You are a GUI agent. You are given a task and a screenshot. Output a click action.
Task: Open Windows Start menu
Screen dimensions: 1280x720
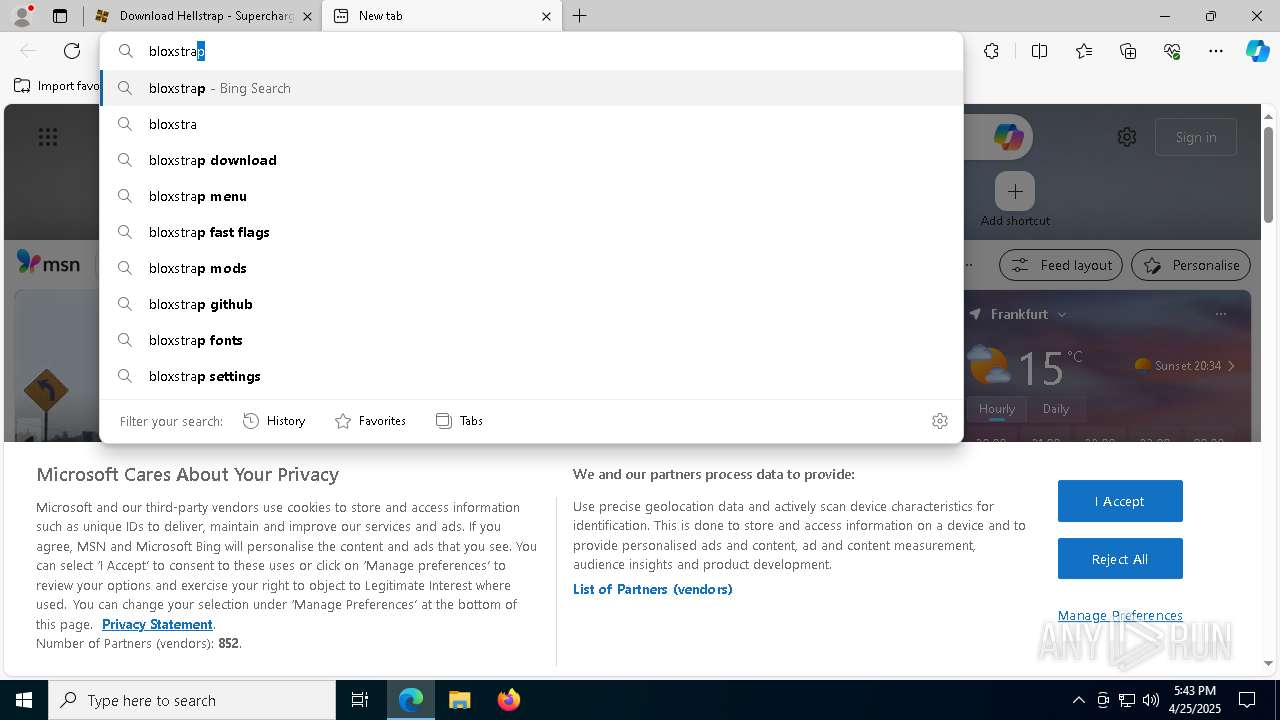(24, 700)
